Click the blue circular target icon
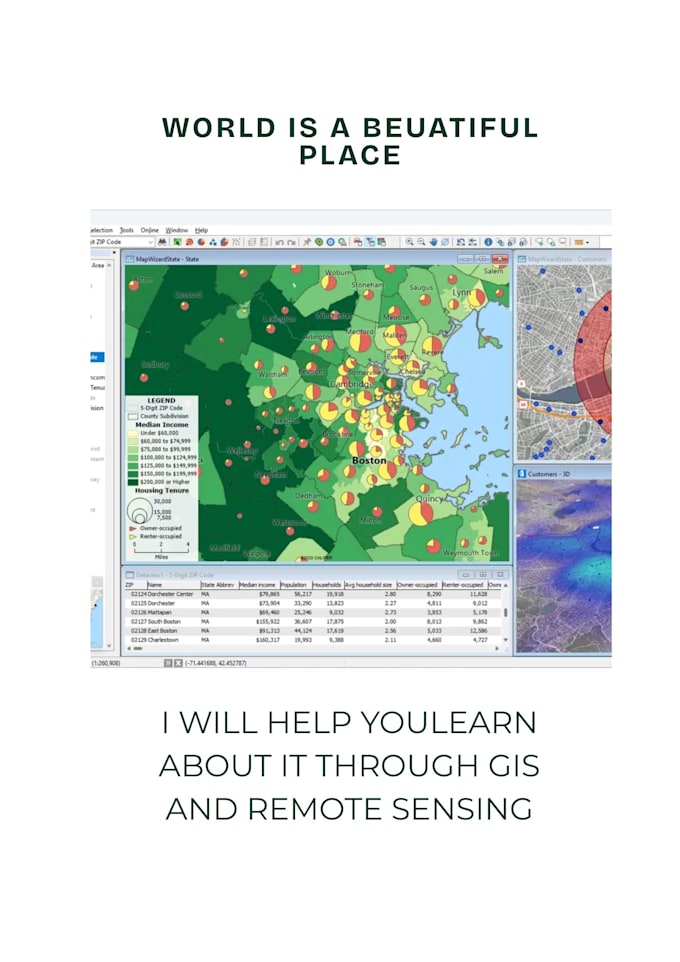The image size is (680, 962). tap(331, 242)
